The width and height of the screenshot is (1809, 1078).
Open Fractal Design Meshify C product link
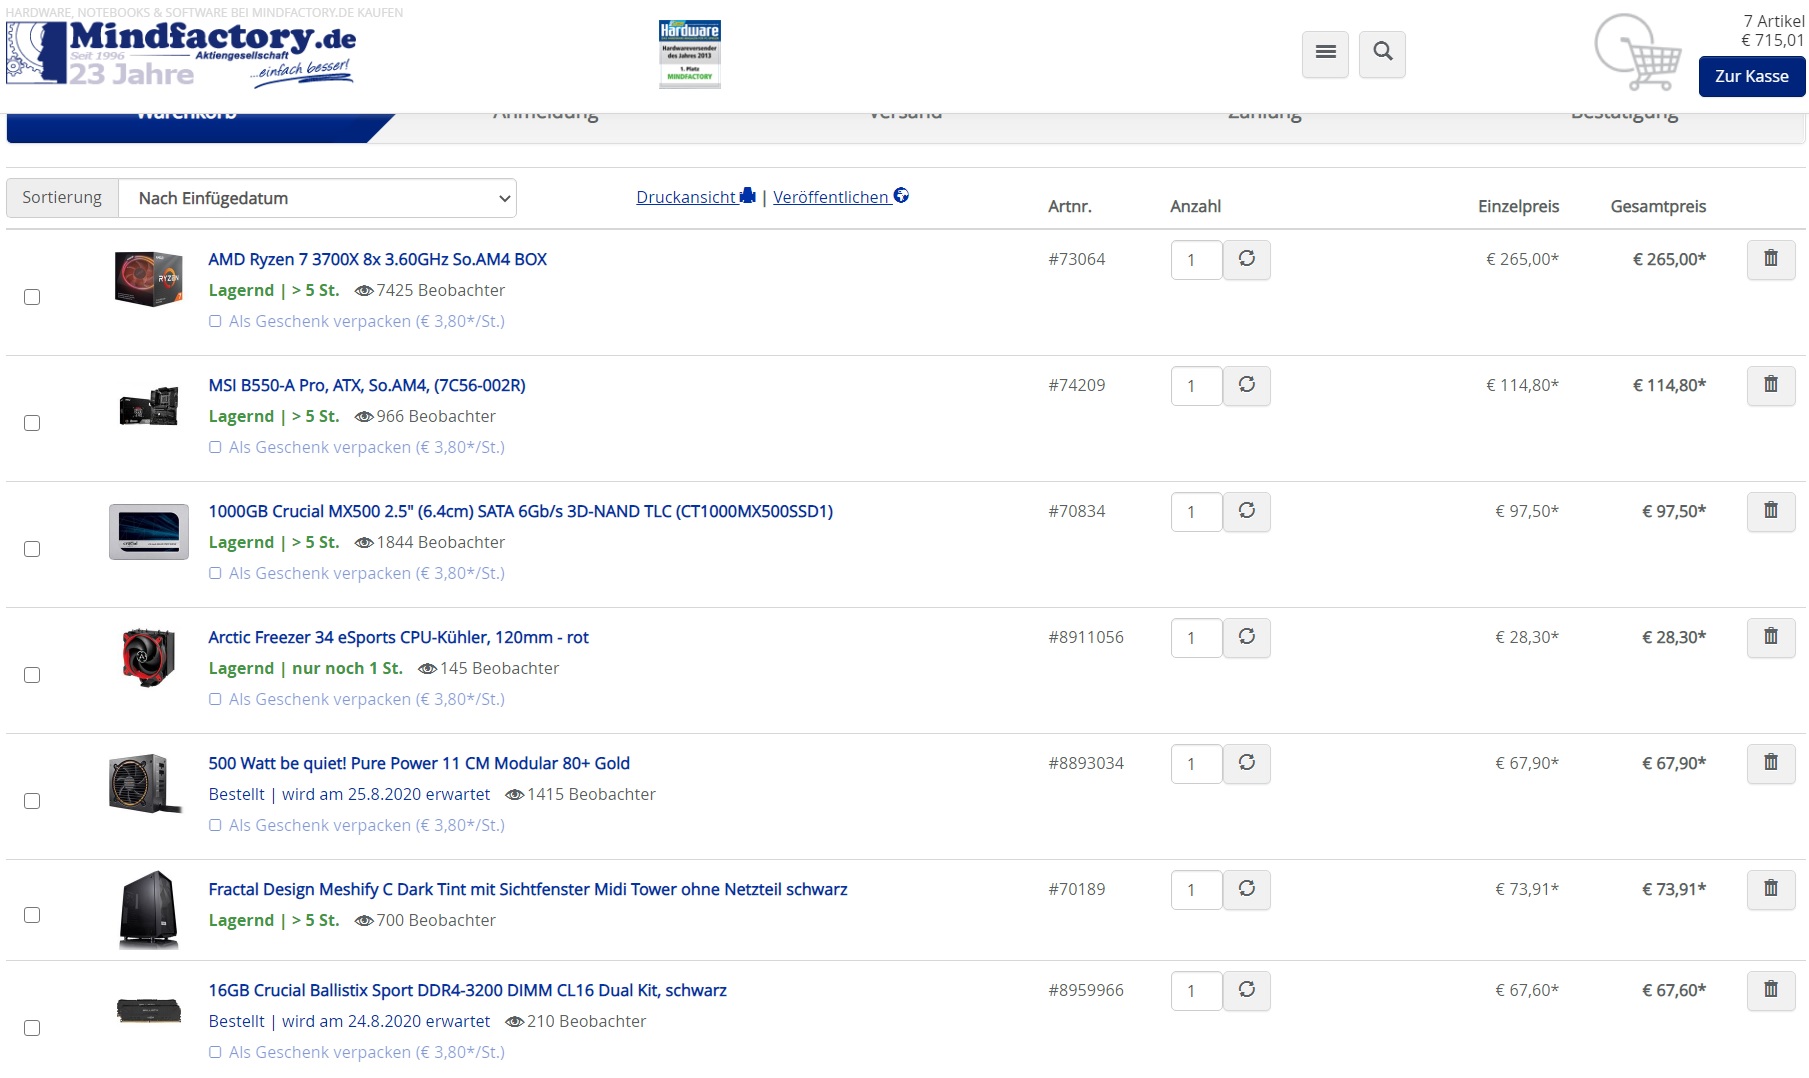(x=528, y=889)
